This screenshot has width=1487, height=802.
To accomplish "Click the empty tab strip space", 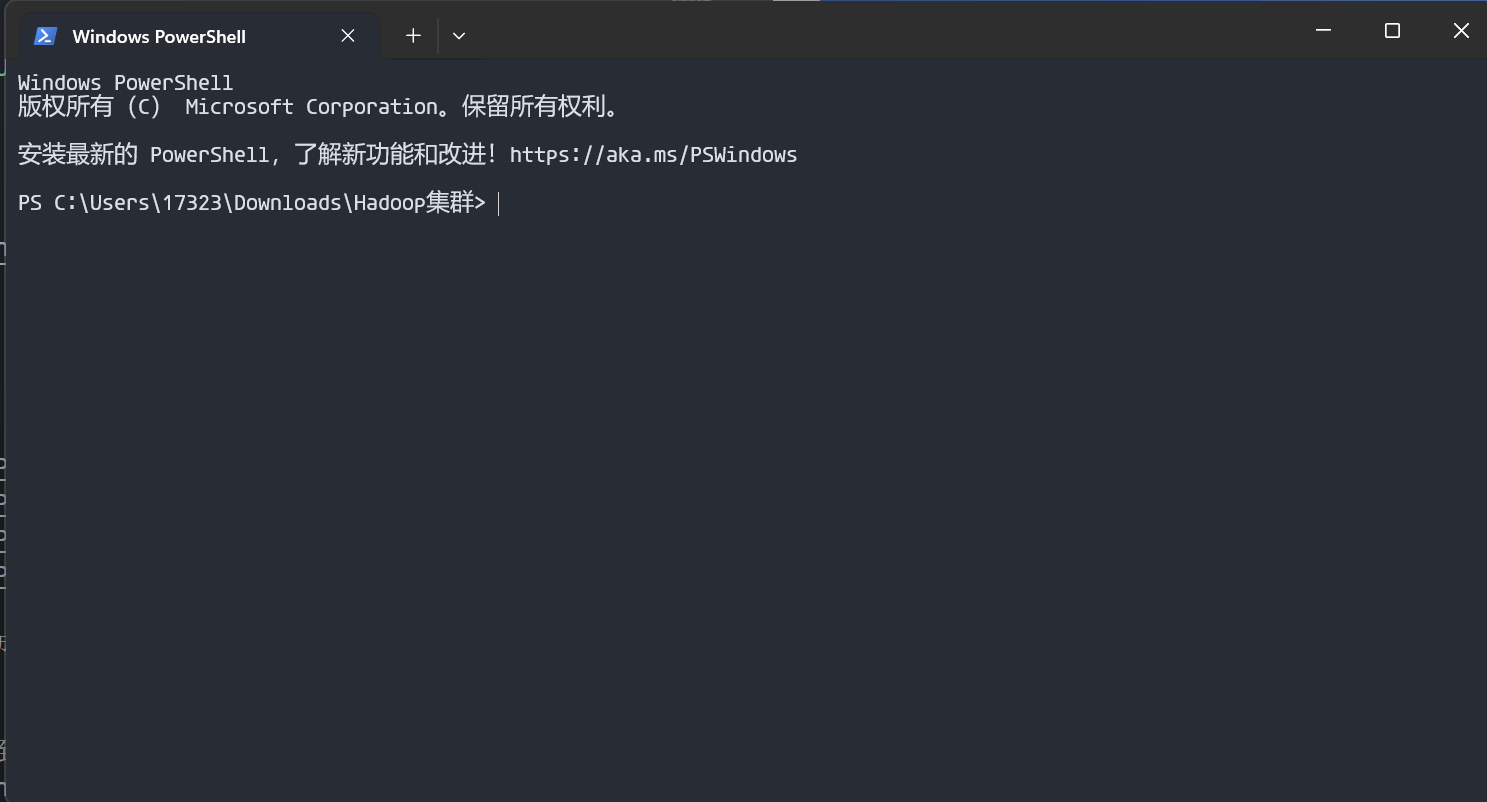I will tap(900, 36).
